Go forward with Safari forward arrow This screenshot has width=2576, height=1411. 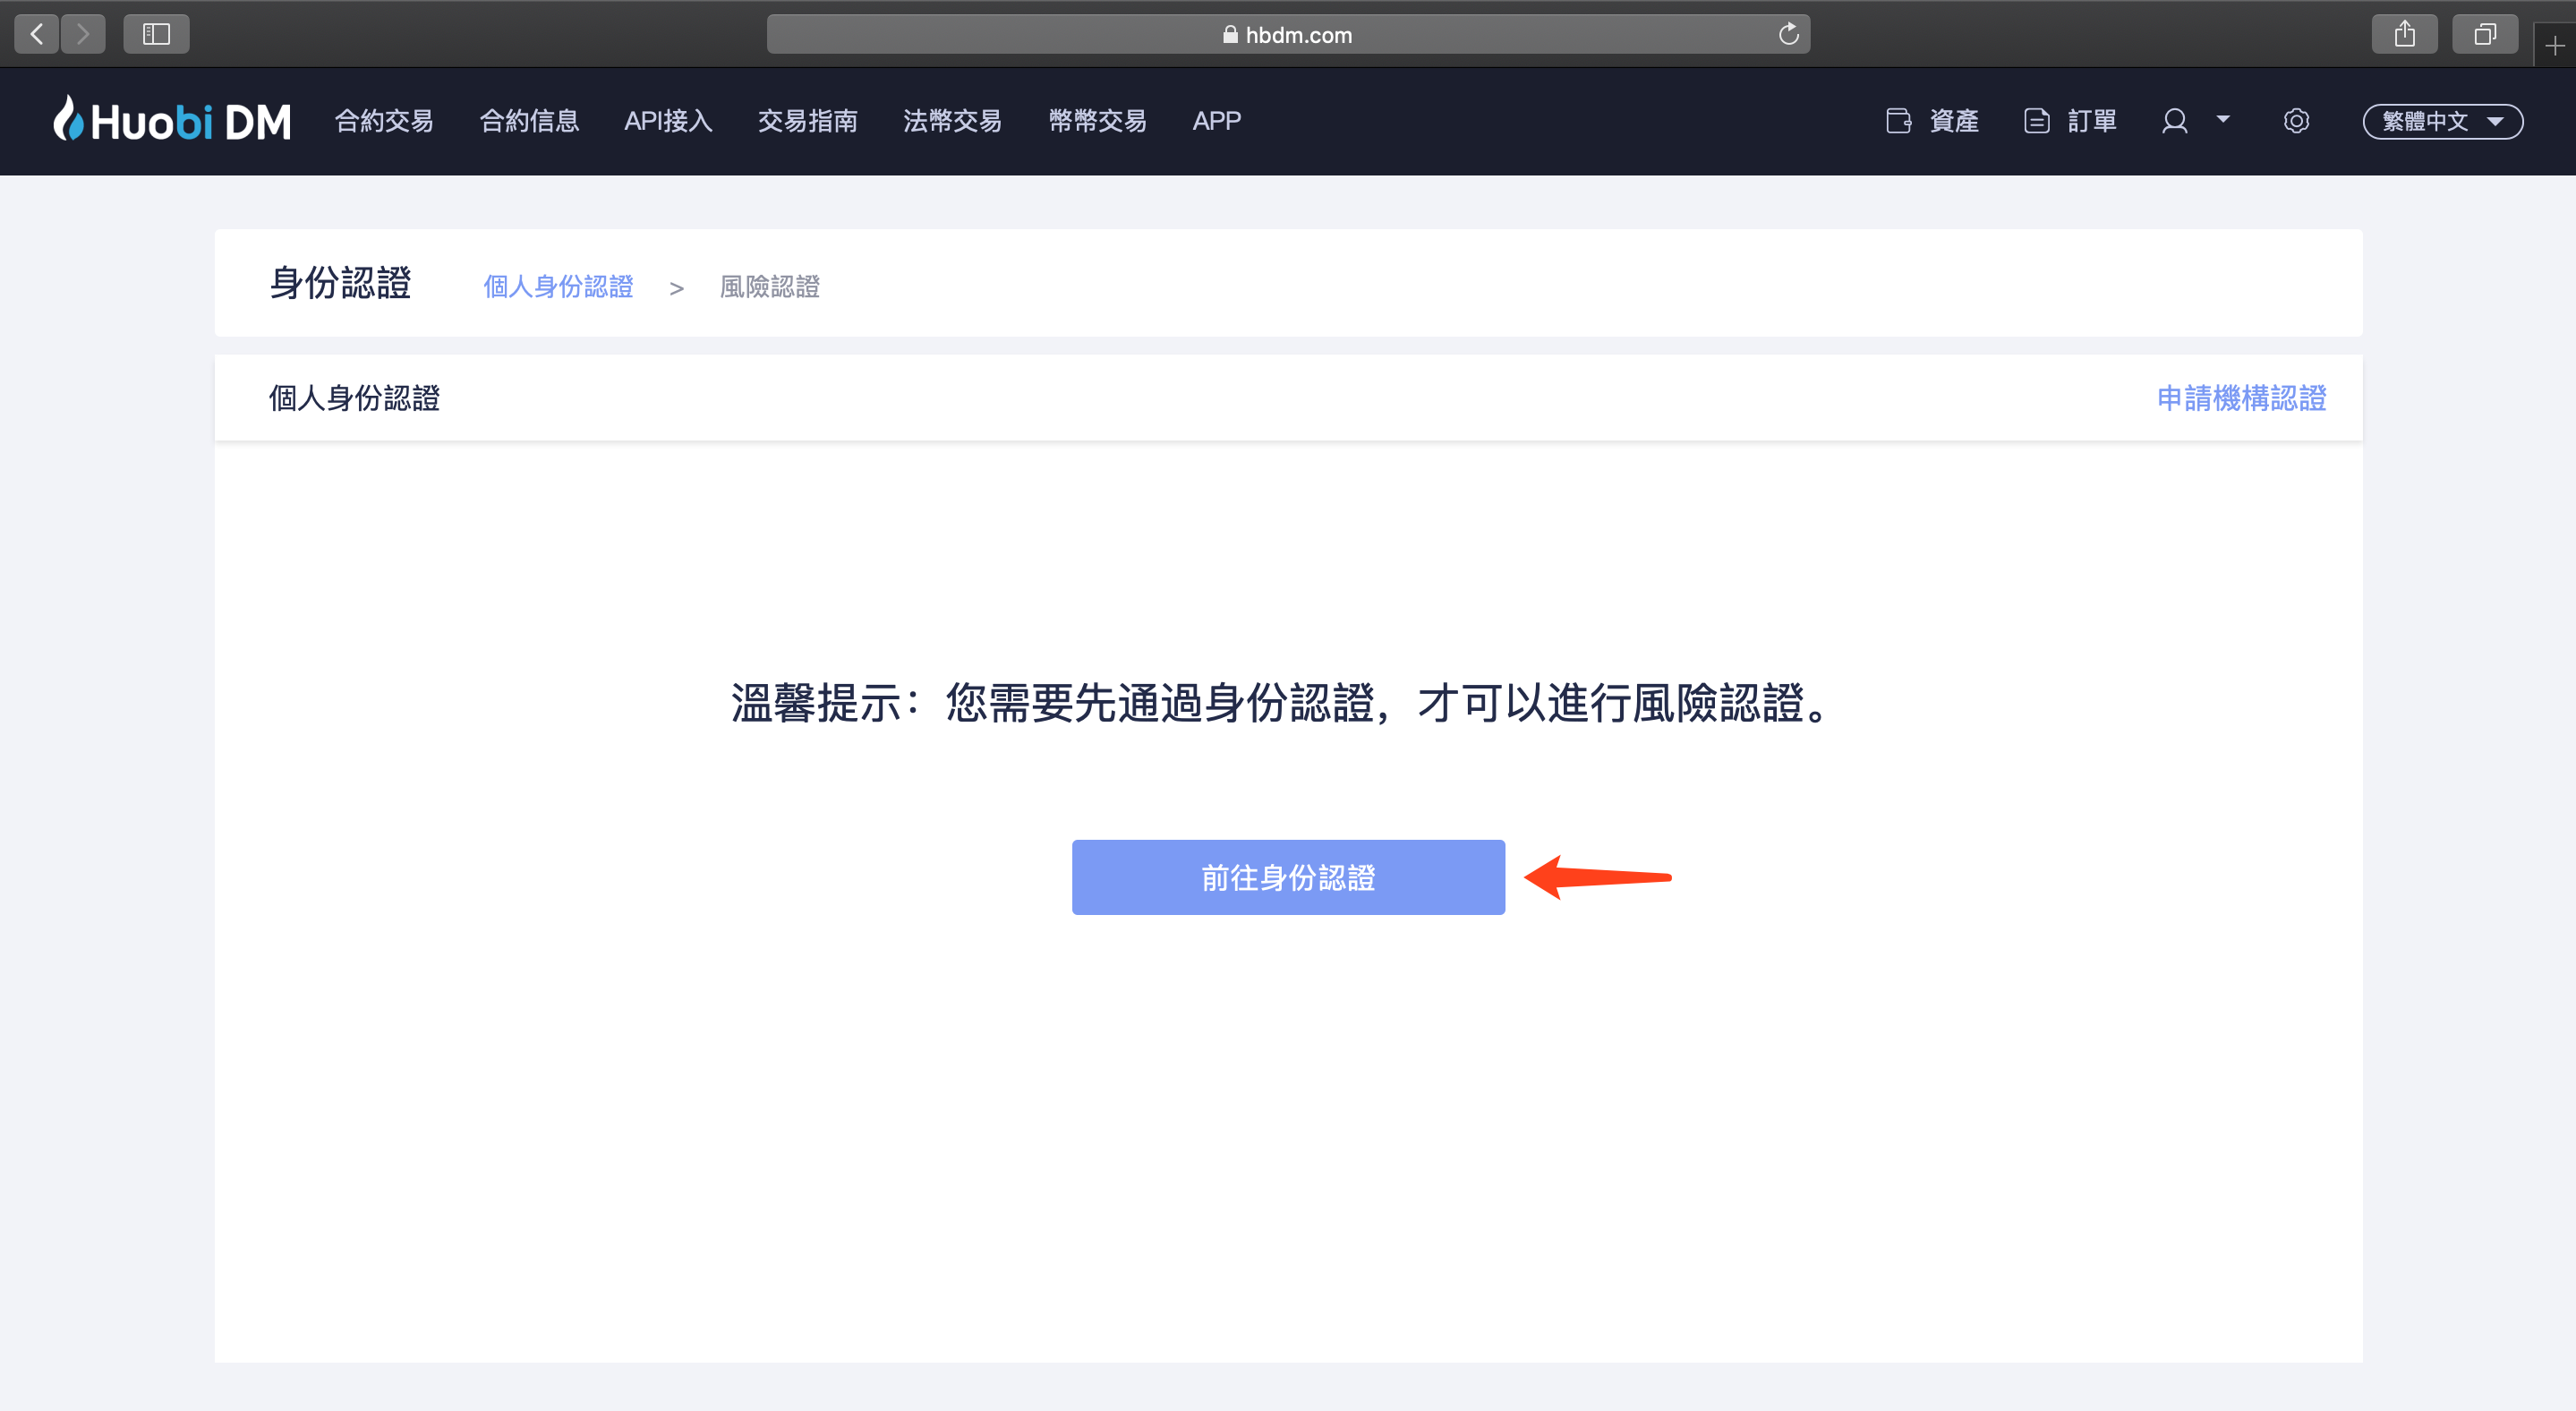click(x=83, y=34)
